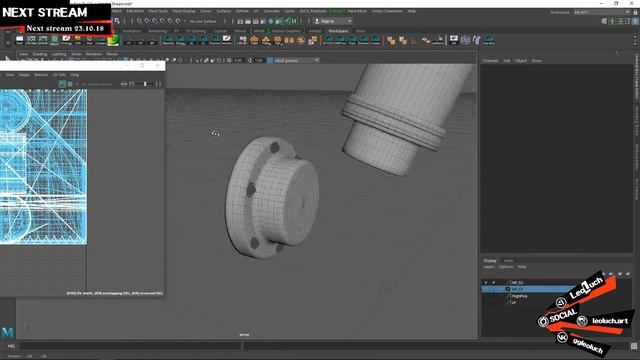Open viewport Lighting menu
The width and height of the screenshot is (640, 360).
[59, 54]
